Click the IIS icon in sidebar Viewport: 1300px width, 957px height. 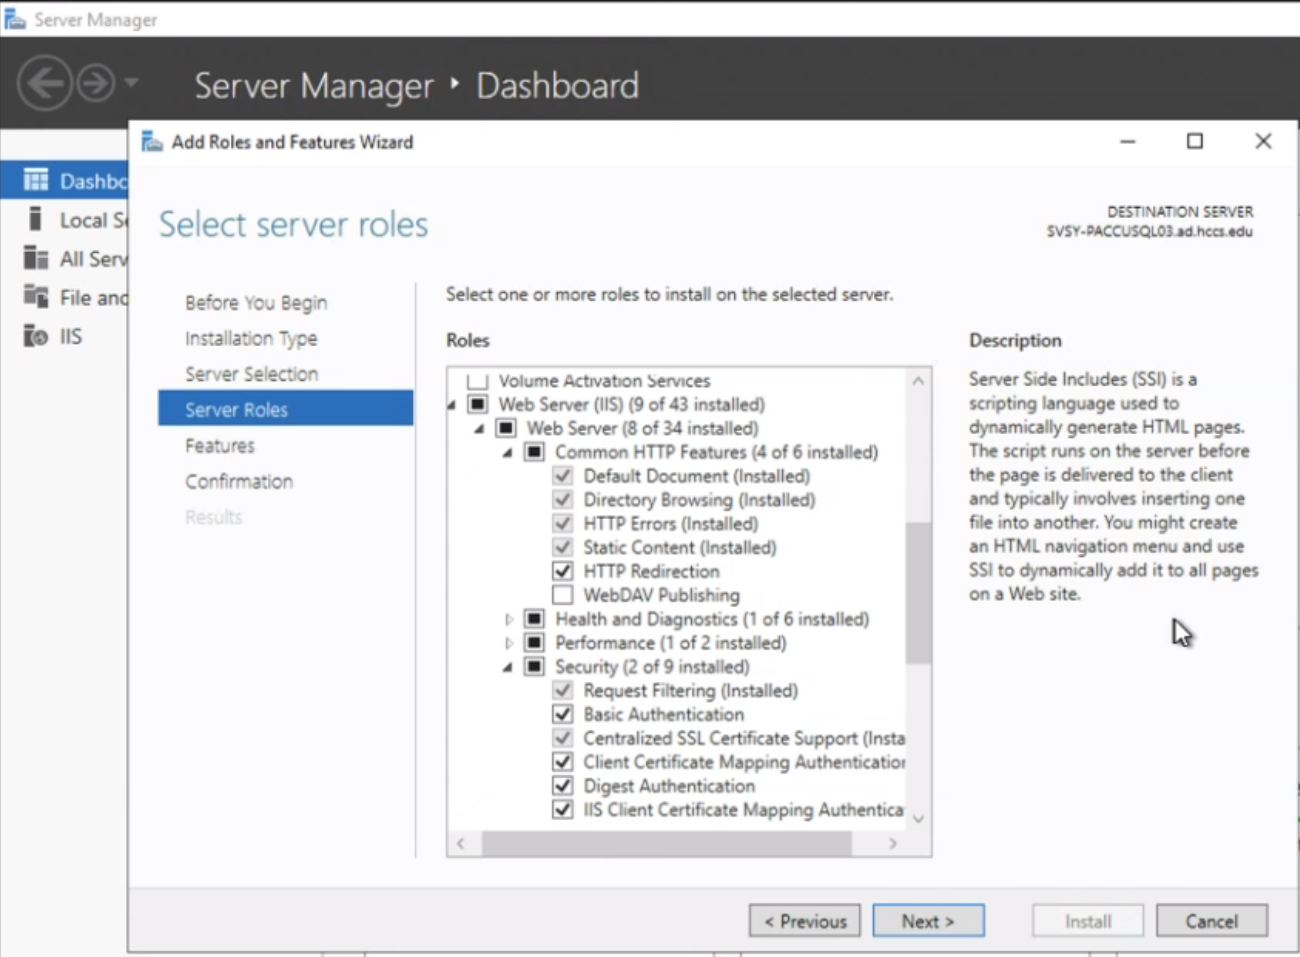coord(36,336)
